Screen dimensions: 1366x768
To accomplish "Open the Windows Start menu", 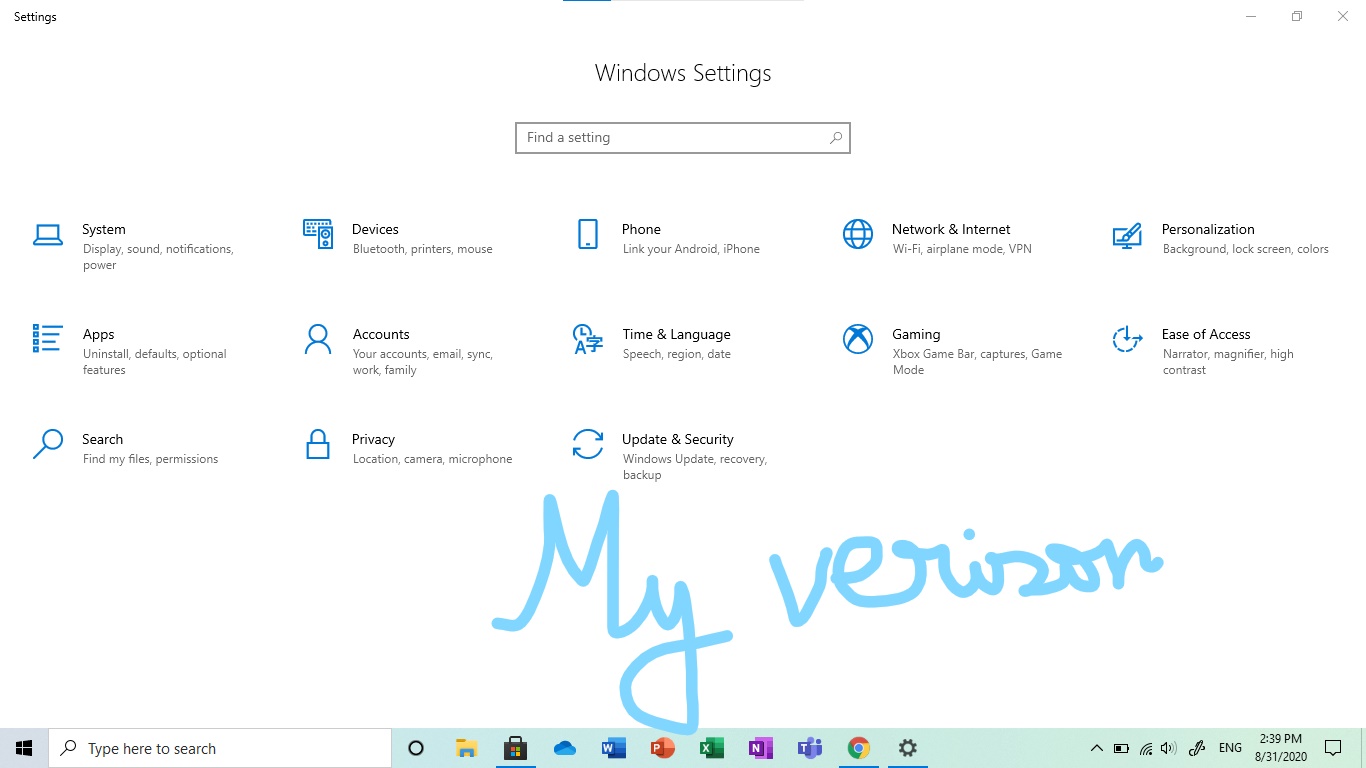I will tap(24, 748).
